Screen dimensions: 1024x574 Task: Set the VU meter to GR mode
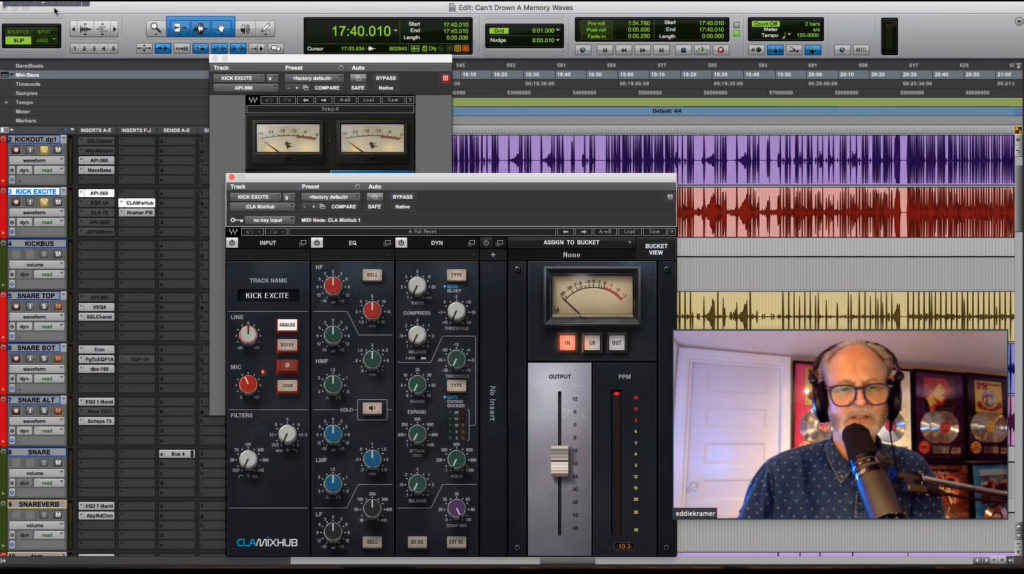[592, 343]
